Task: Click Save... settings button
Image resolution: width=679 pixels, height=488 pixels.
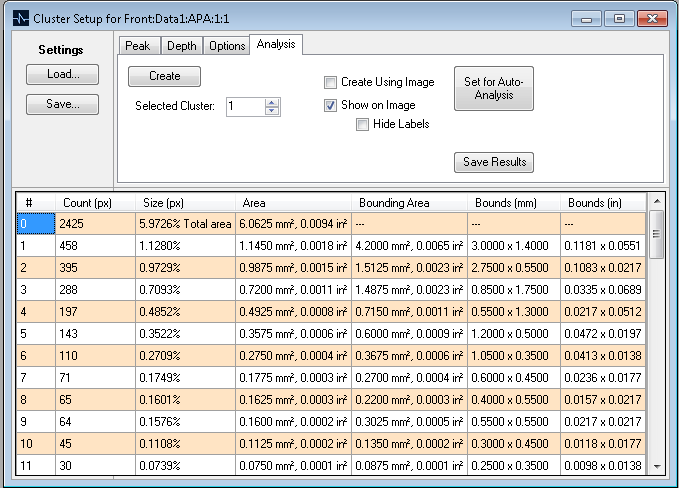Action: pos(62,104)
